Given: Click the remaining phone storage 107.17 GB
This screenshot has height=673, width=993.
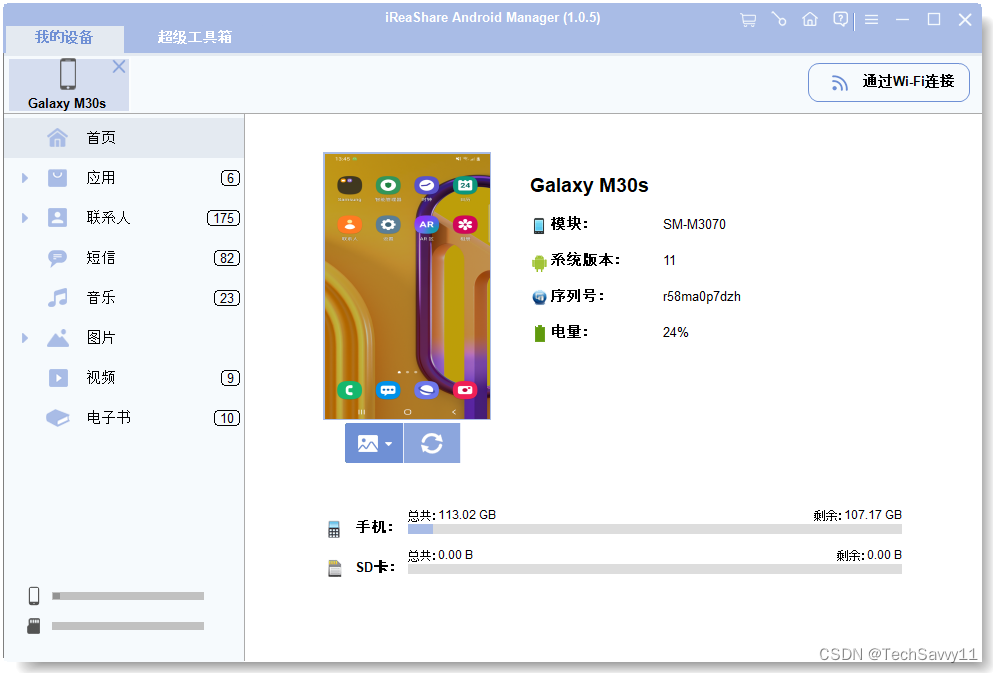Looking at the screenshot, I should (873, 515).
